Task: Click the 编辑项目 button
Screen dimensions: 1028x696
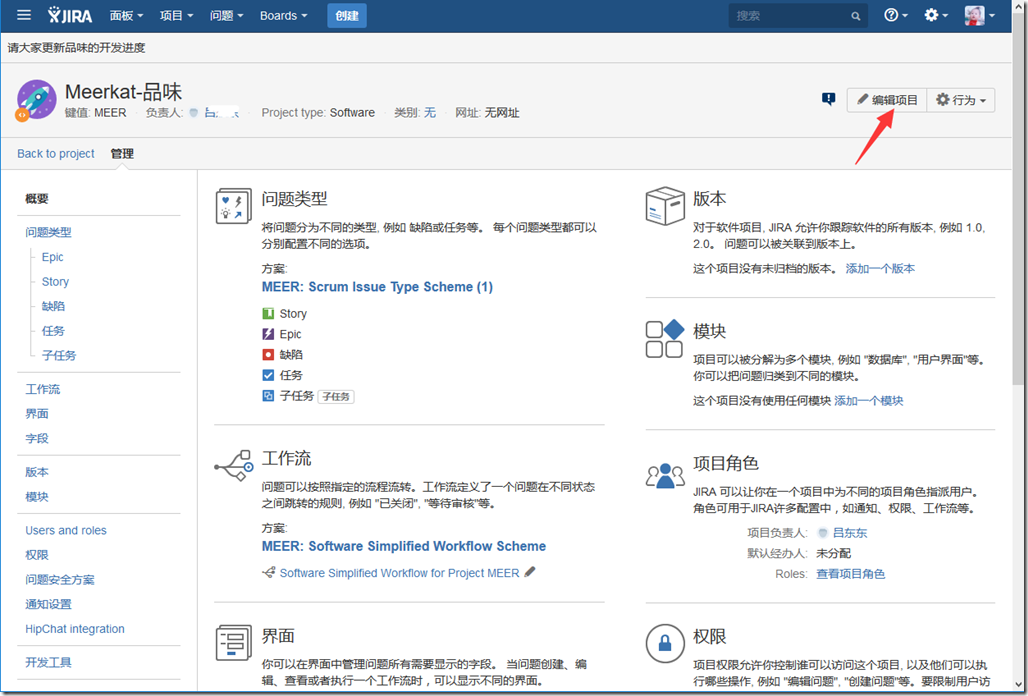Action: click(887, 100)
